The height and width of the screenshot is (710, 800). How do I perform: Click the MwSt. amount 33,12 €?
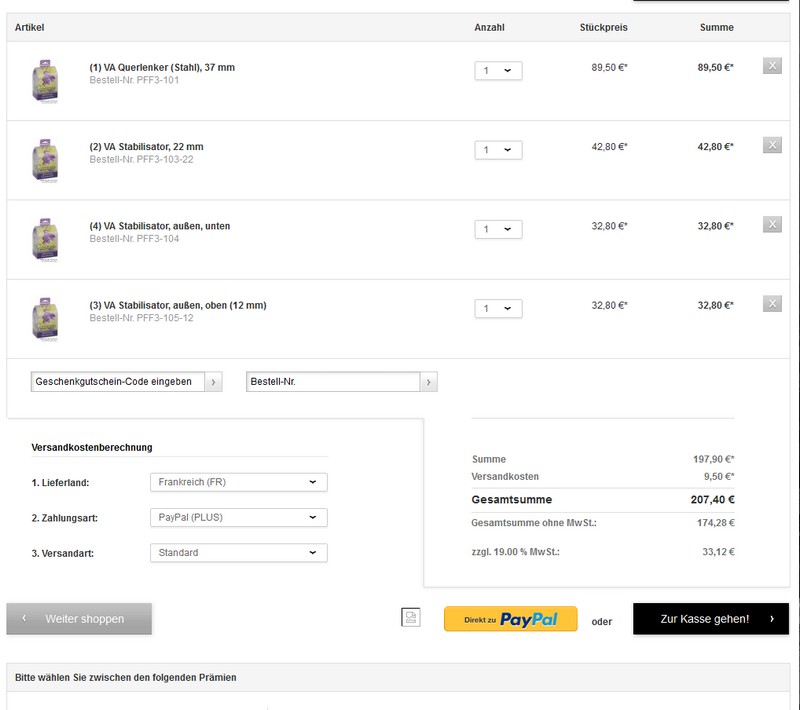(718, 552)
